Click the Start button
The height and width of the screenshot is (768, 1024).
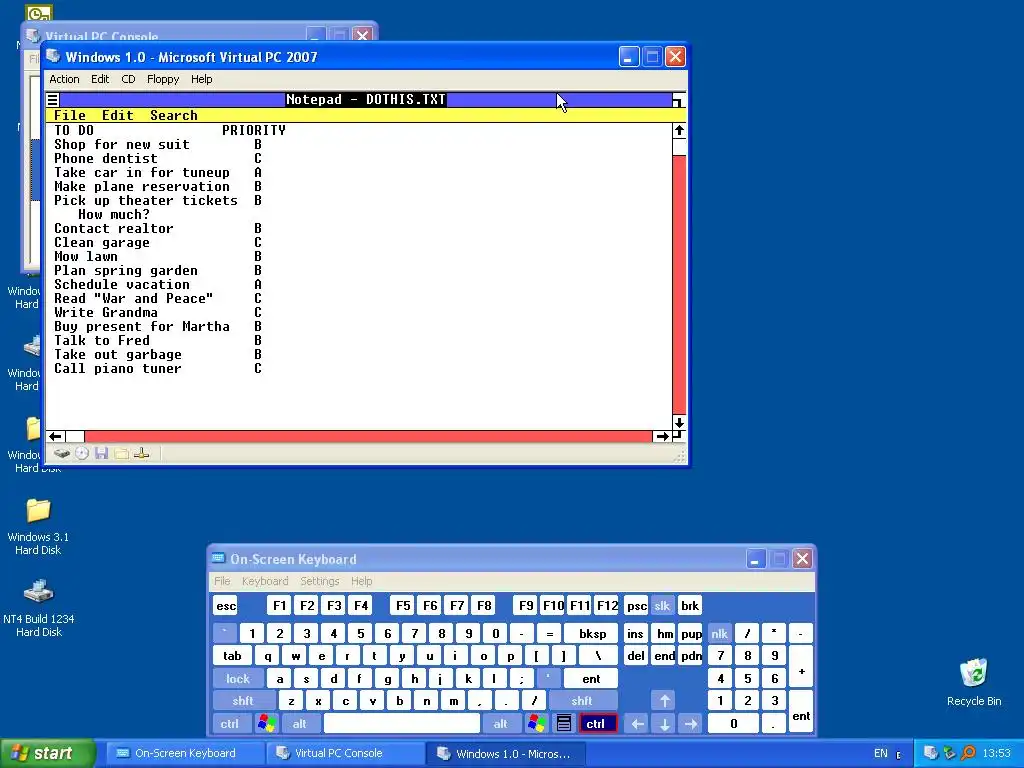click(x=47, y=754)
